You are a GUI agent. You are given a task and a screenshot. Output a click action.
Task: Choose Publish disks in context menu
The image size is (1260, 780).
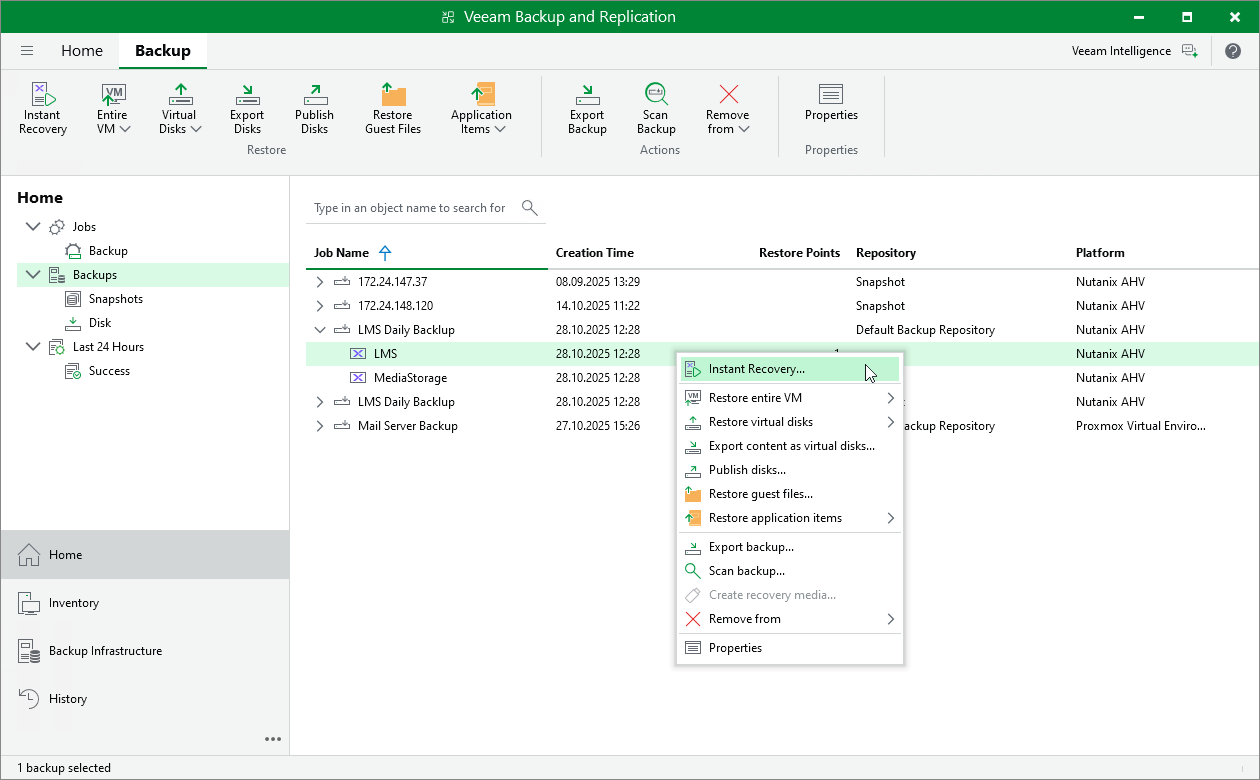[x=789, y=470]
